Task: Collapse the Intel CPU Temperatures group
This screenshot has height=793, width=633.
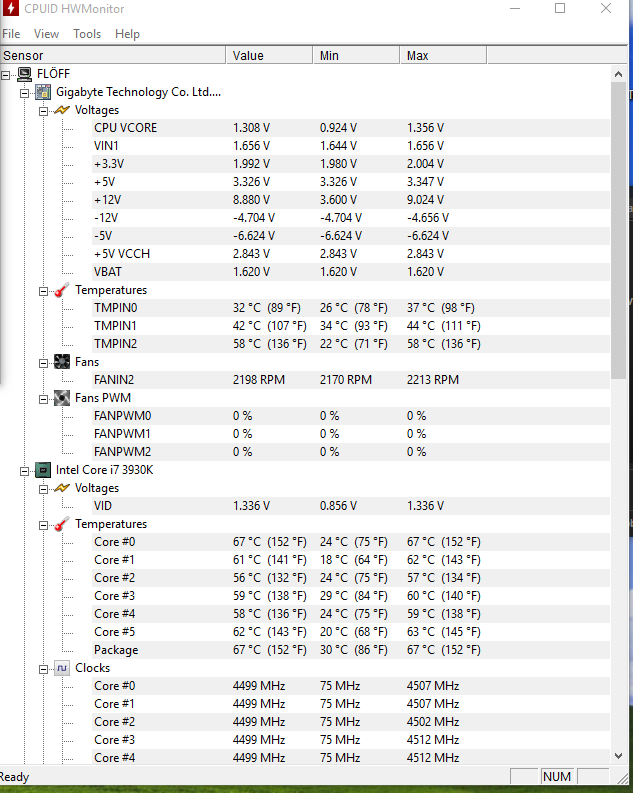Action: coord(43,525)
